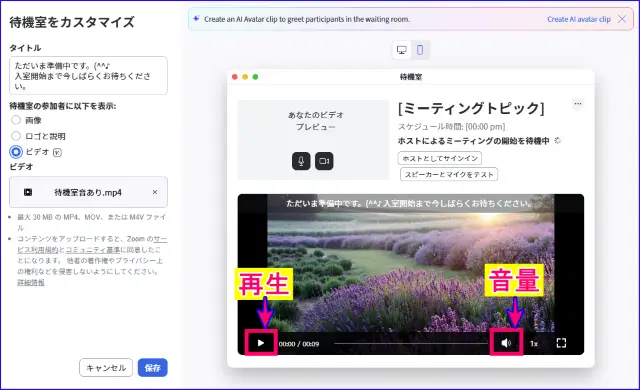640x390 pixels.
Task: Open the Create AI avatar clip link
Action: coord(579,19)
